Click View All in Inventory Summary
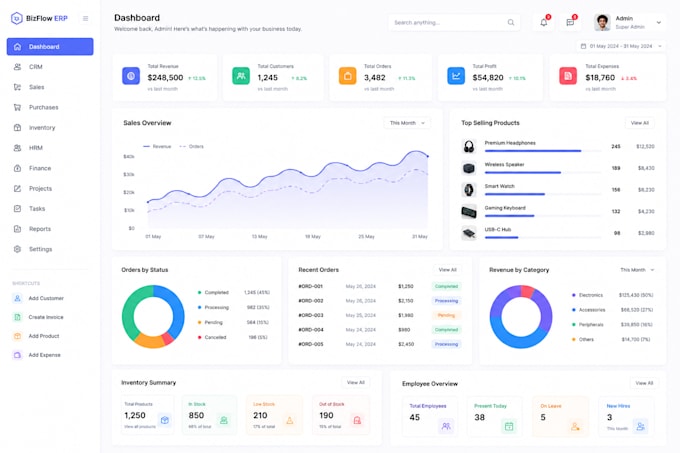This screenshot has width=680, height=453. pyautogui.click(x=356, y=382)
